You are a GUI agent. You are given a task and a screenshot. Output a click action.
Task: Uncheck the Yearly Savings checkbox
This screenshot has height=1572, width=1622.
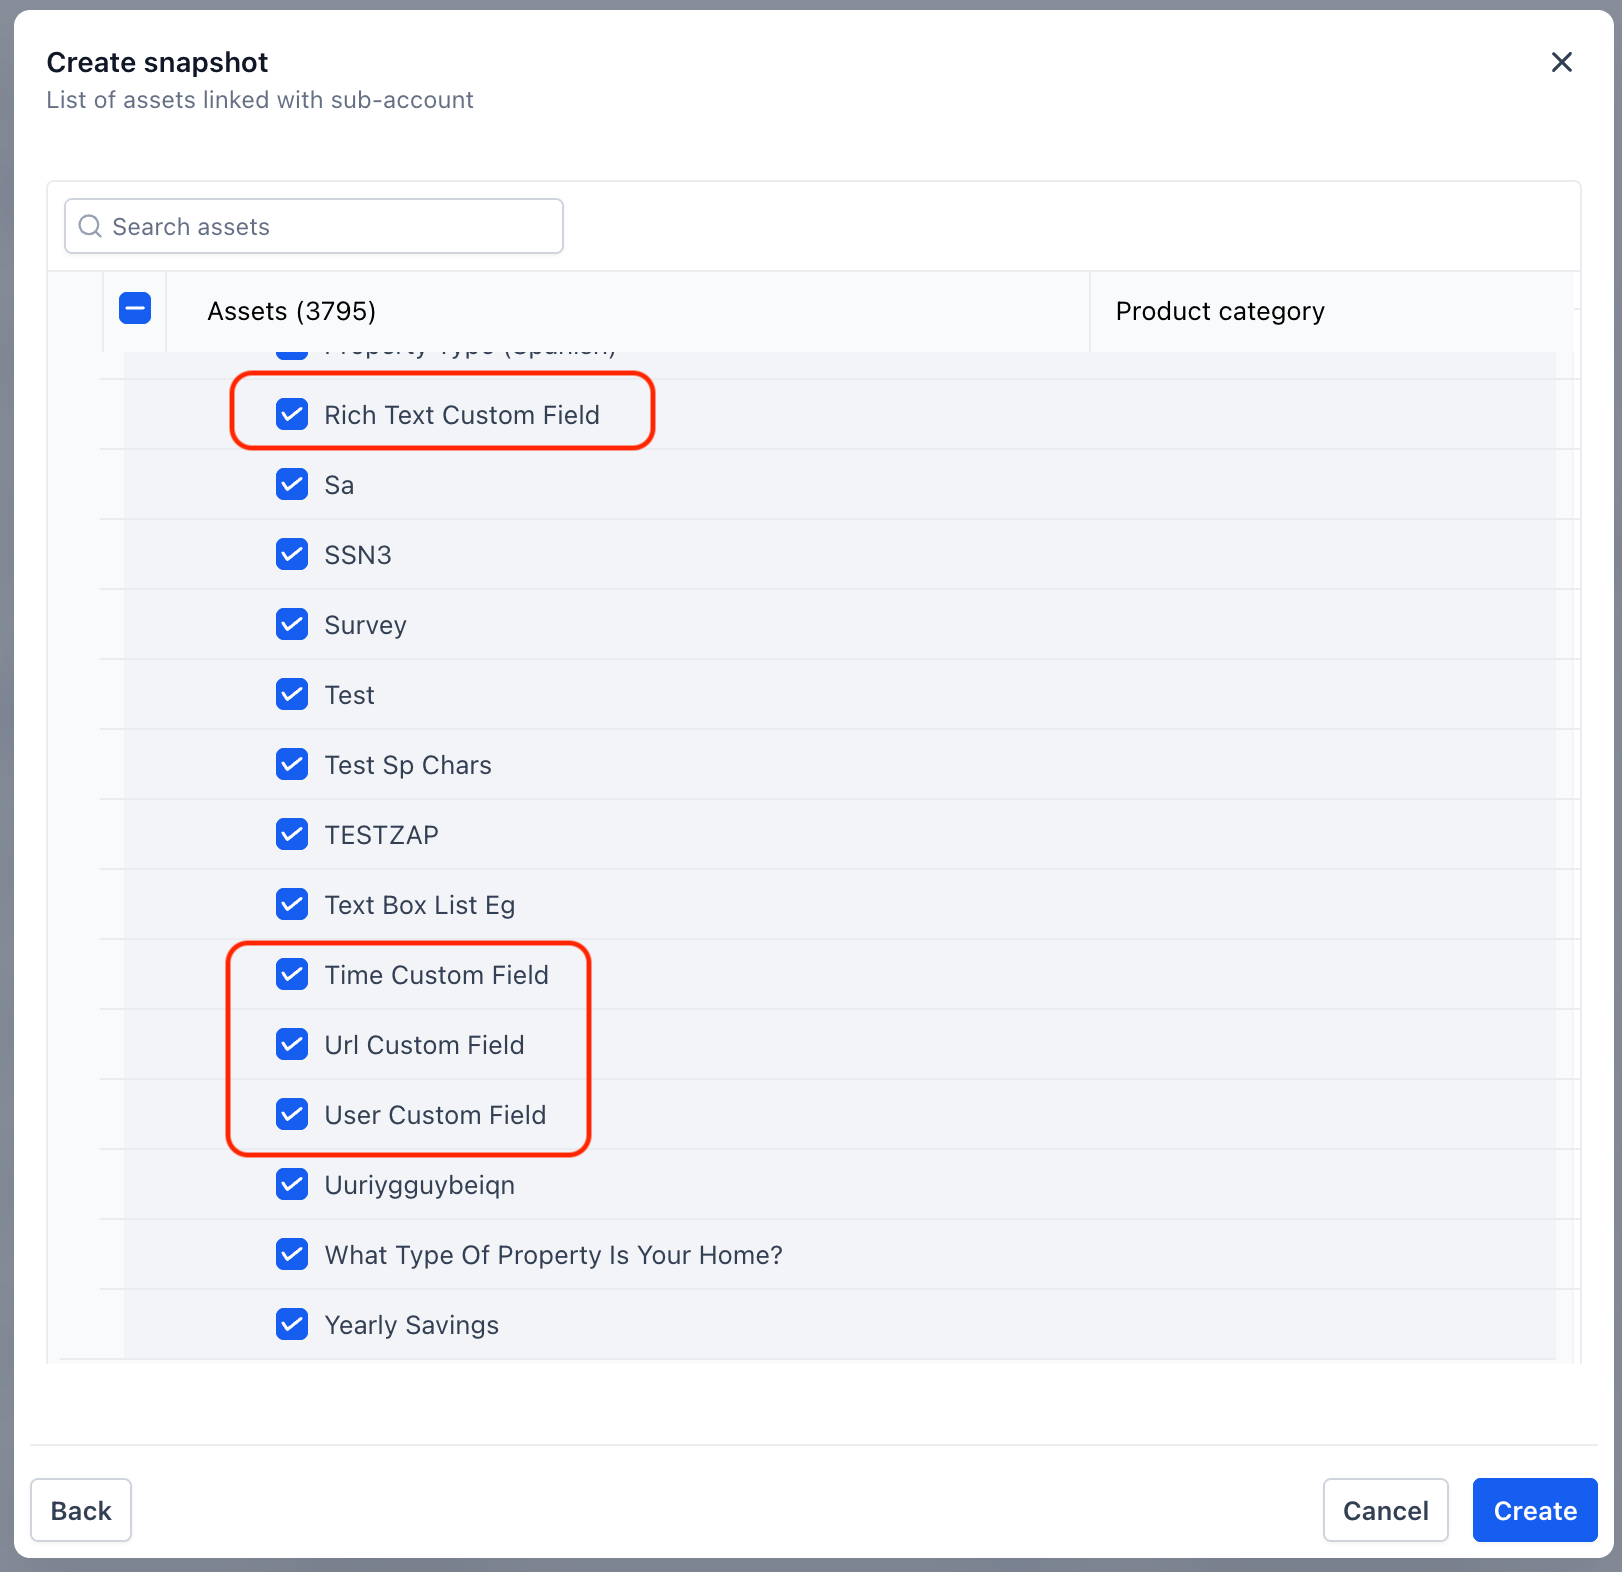click(292, 1324)
